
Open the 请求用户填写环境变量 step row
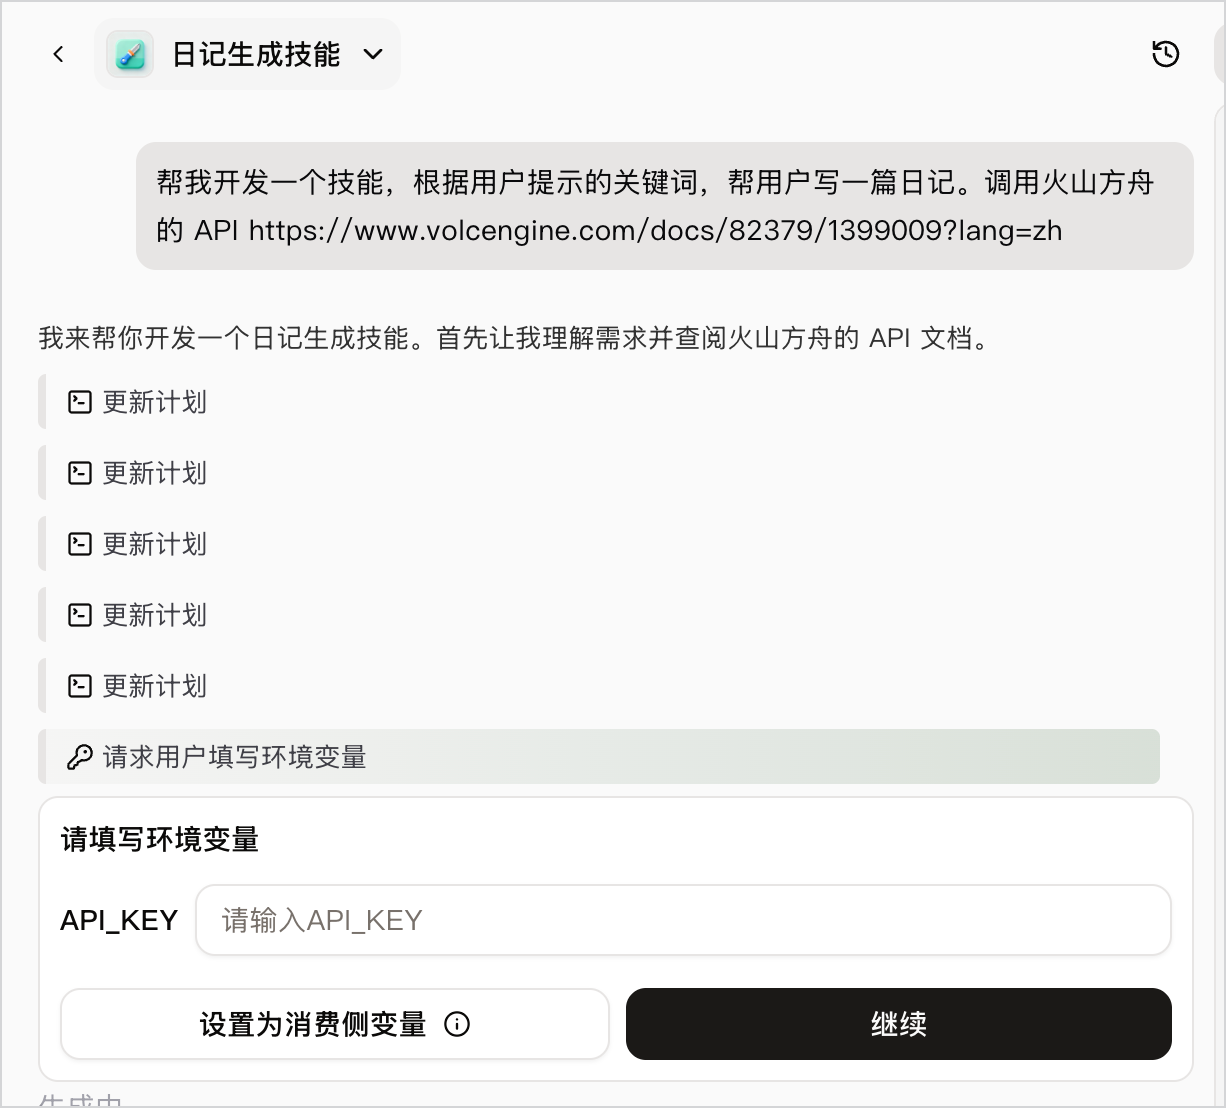(599, 757)
